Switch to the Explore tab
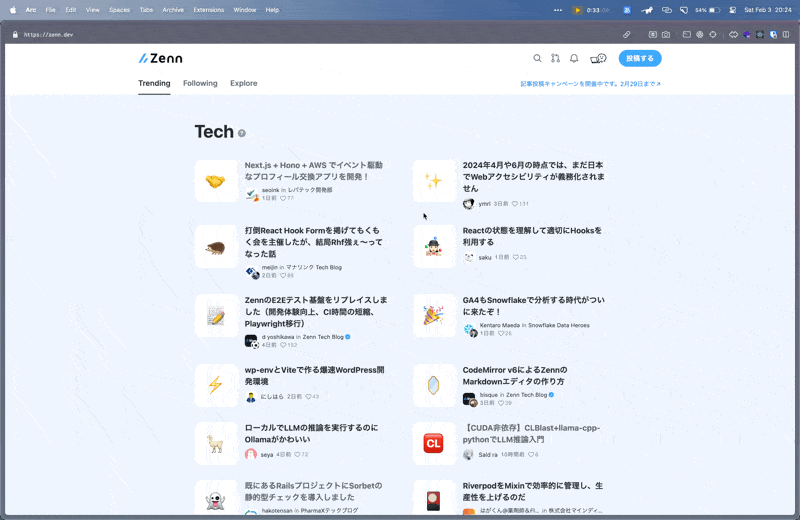This screenshot has height=520, width=800. click(x=243, y=83)
